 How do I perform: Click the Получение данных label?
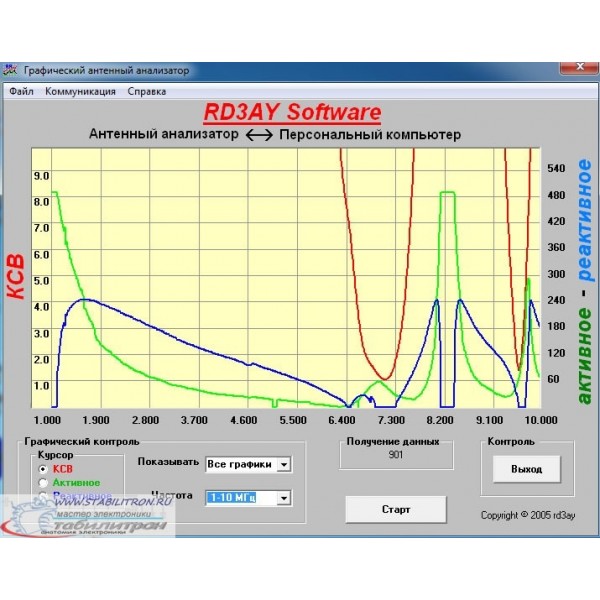(x=393, y=442)
